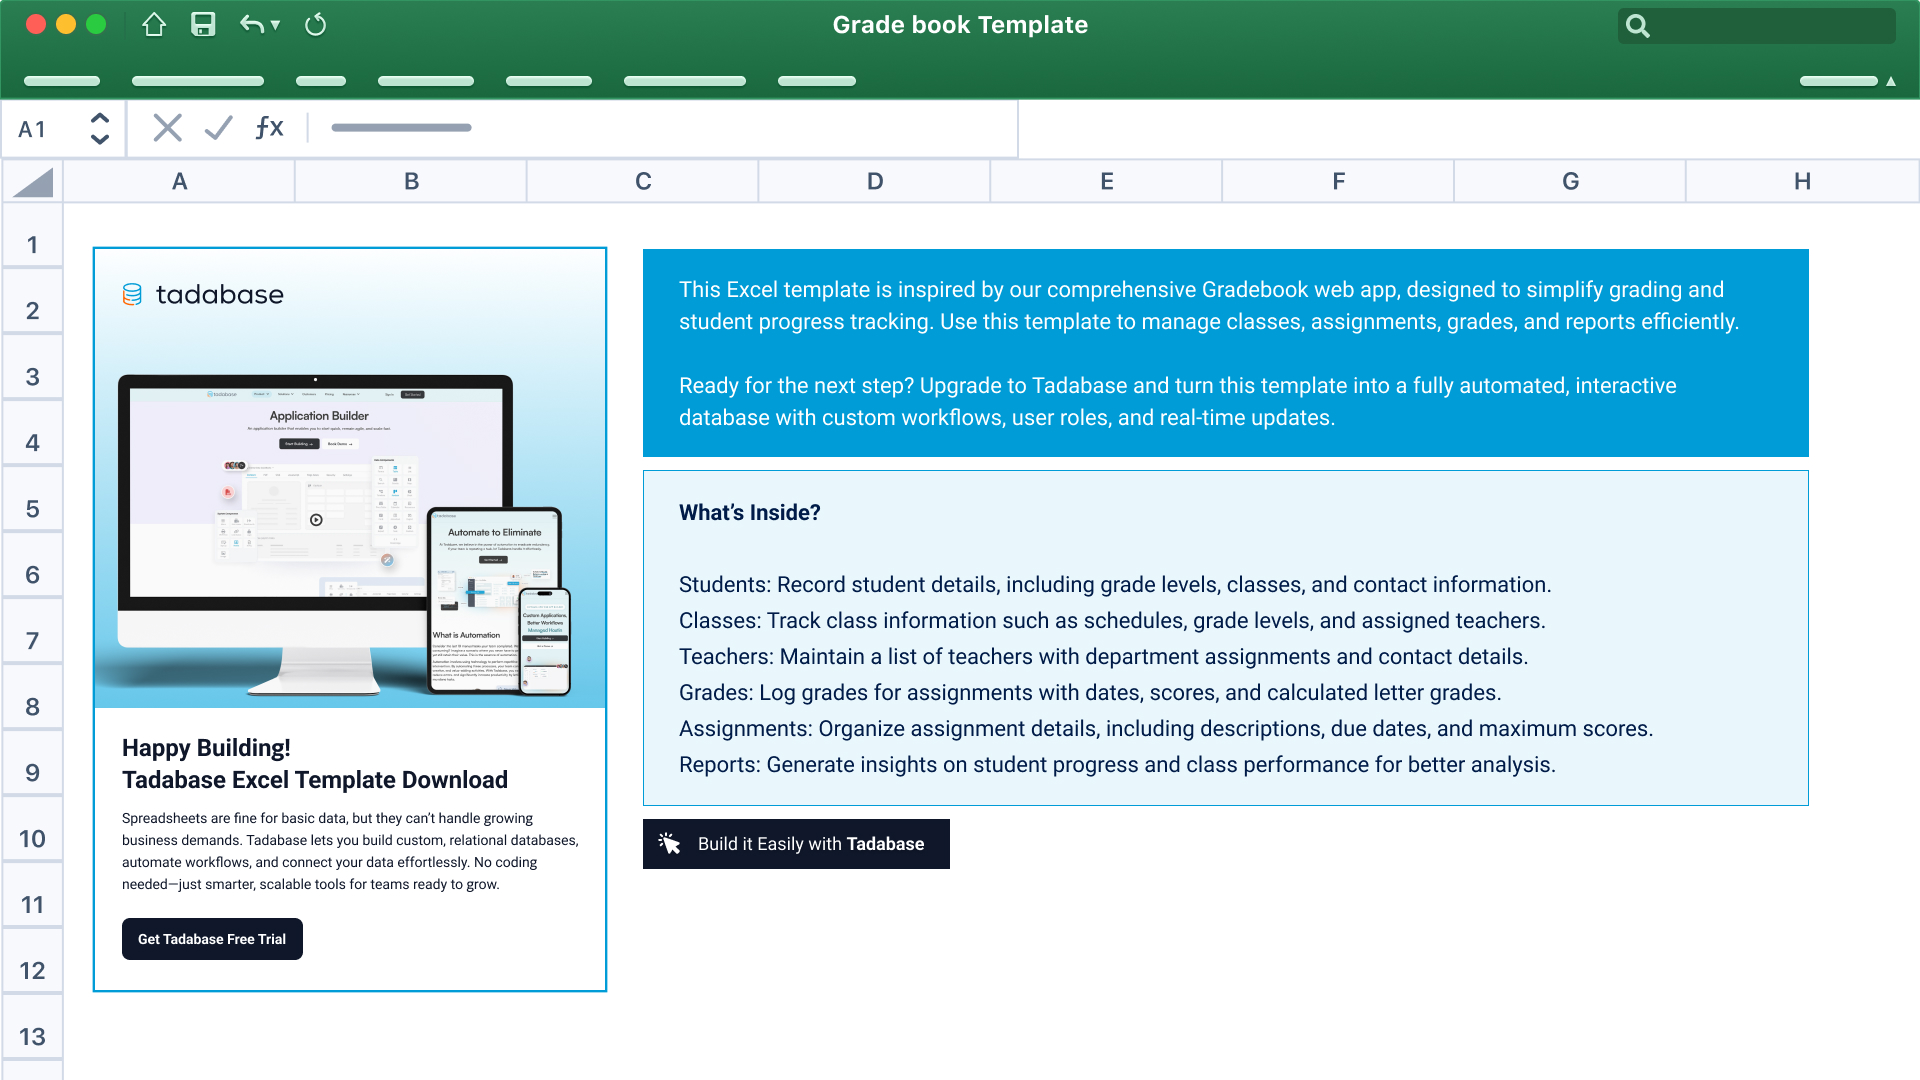Click the Redo circular arrow icon
Screen dimensions: 1920x1080
click(x=315, y=25)
